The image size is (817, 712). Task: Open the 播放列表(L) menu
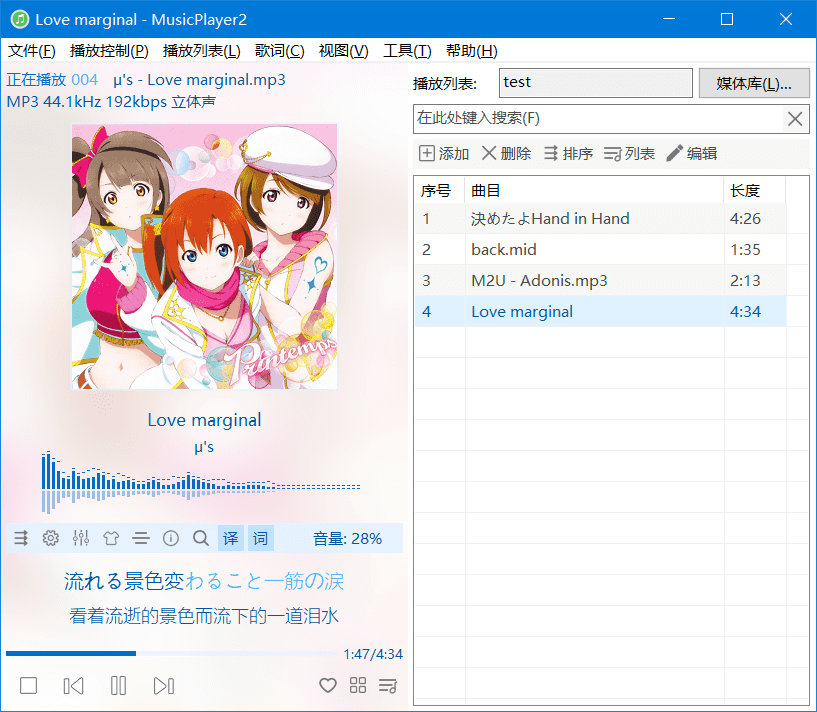[x=202, y=51]
